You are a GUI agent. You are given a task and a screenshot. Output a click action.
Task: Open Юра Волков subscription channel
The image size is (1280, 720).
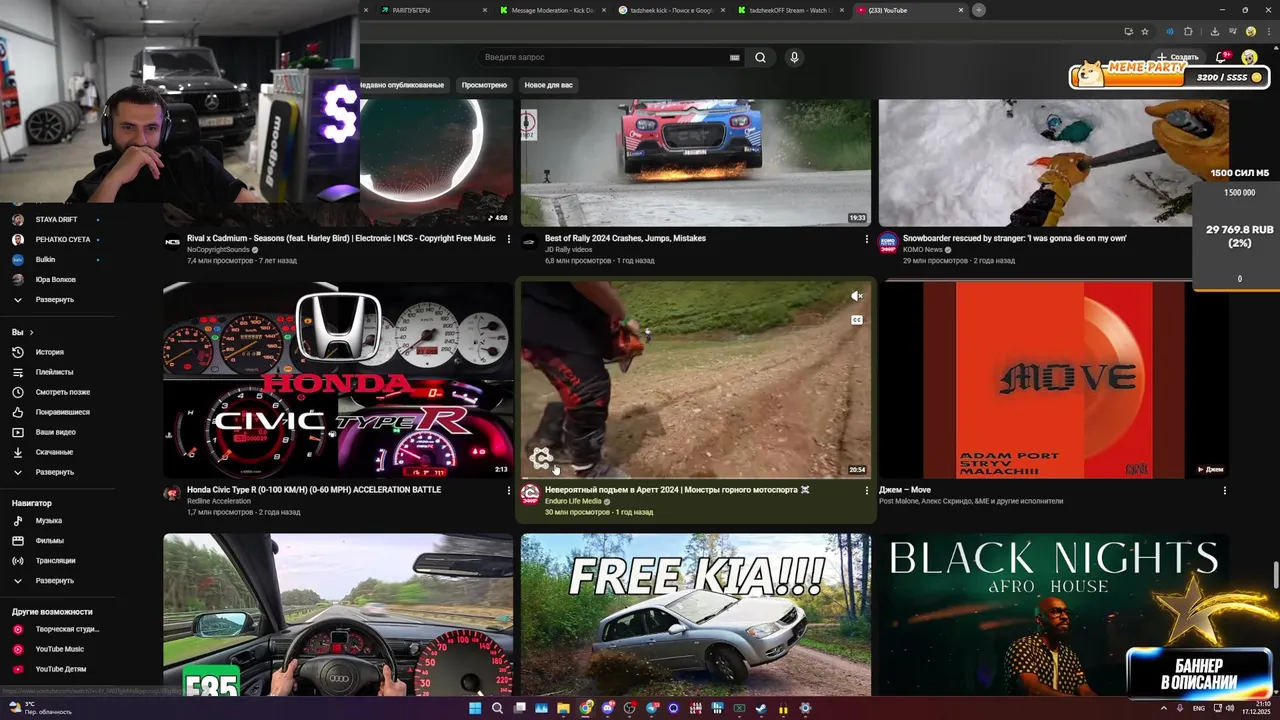tap(55, 280)
